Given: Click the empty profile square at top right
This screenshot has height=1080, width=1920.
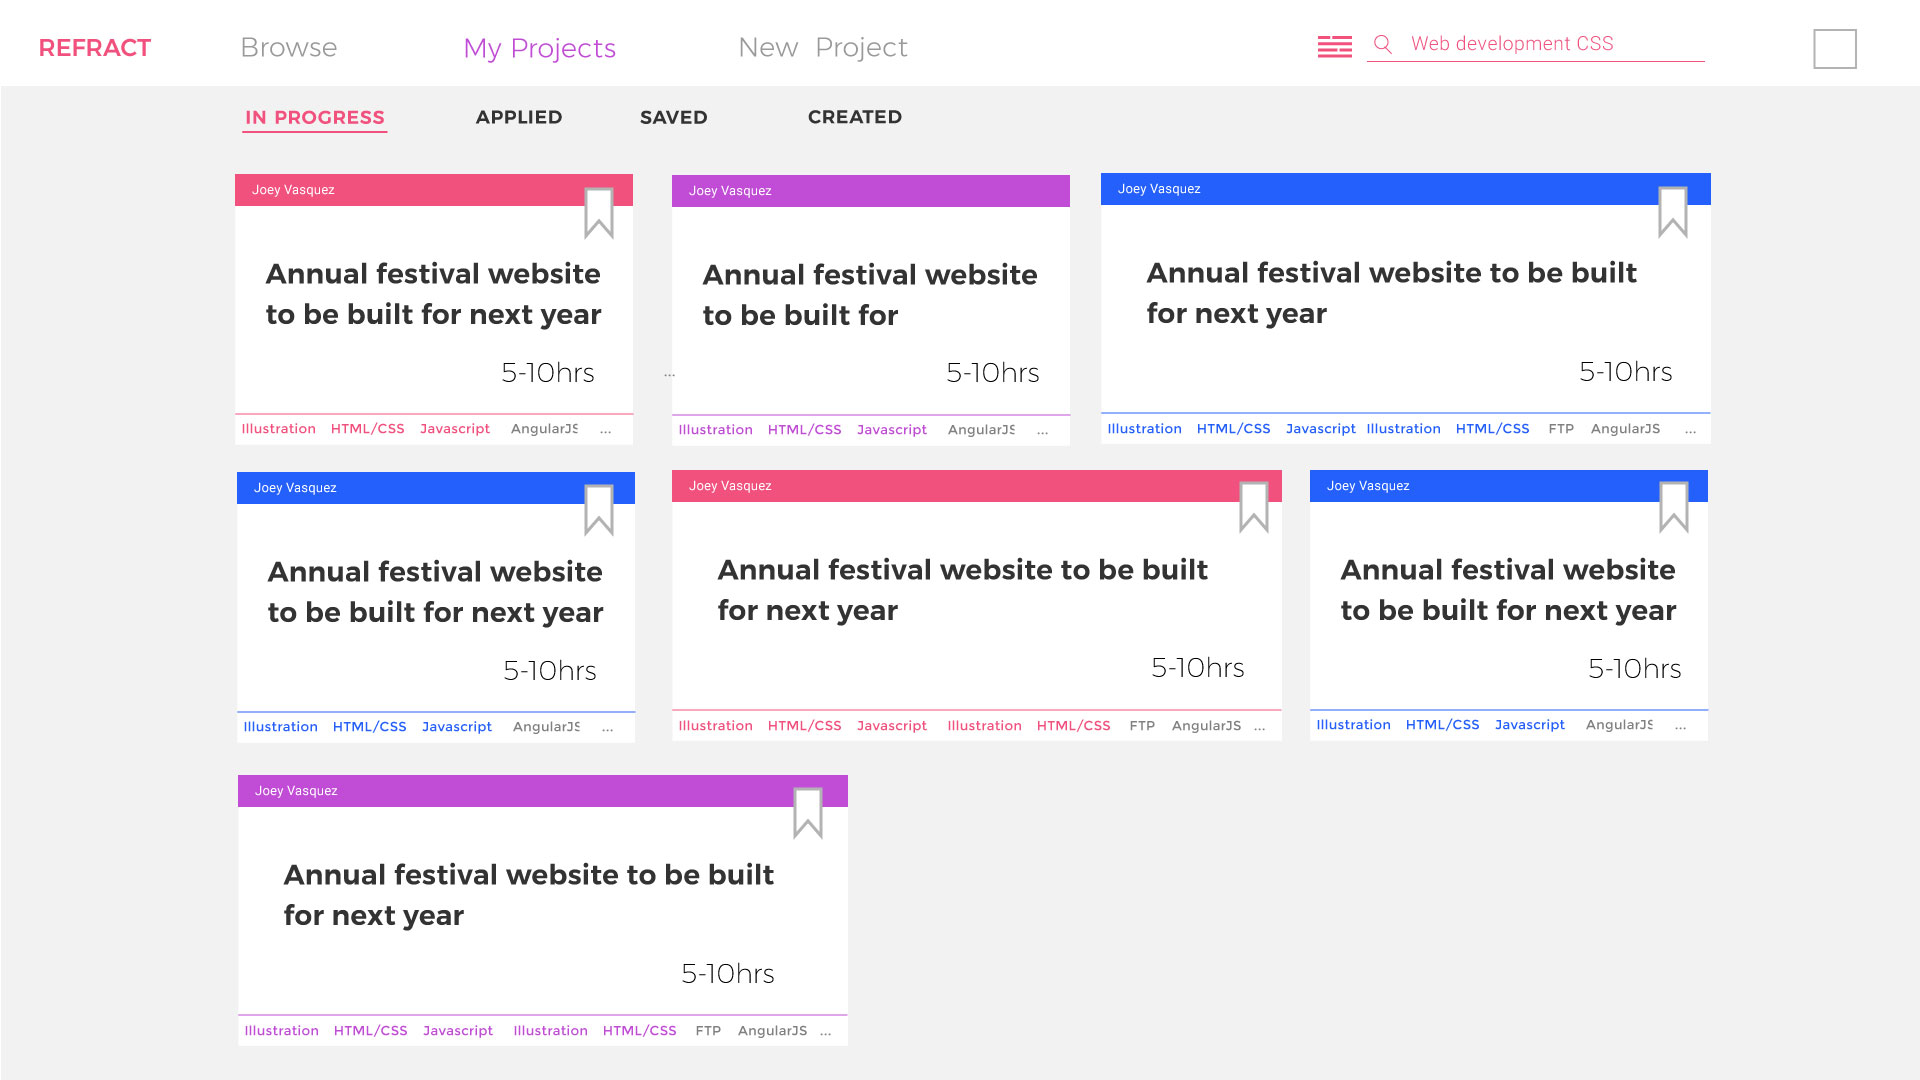Looking at the screenshot, I should pos(1834,49).
